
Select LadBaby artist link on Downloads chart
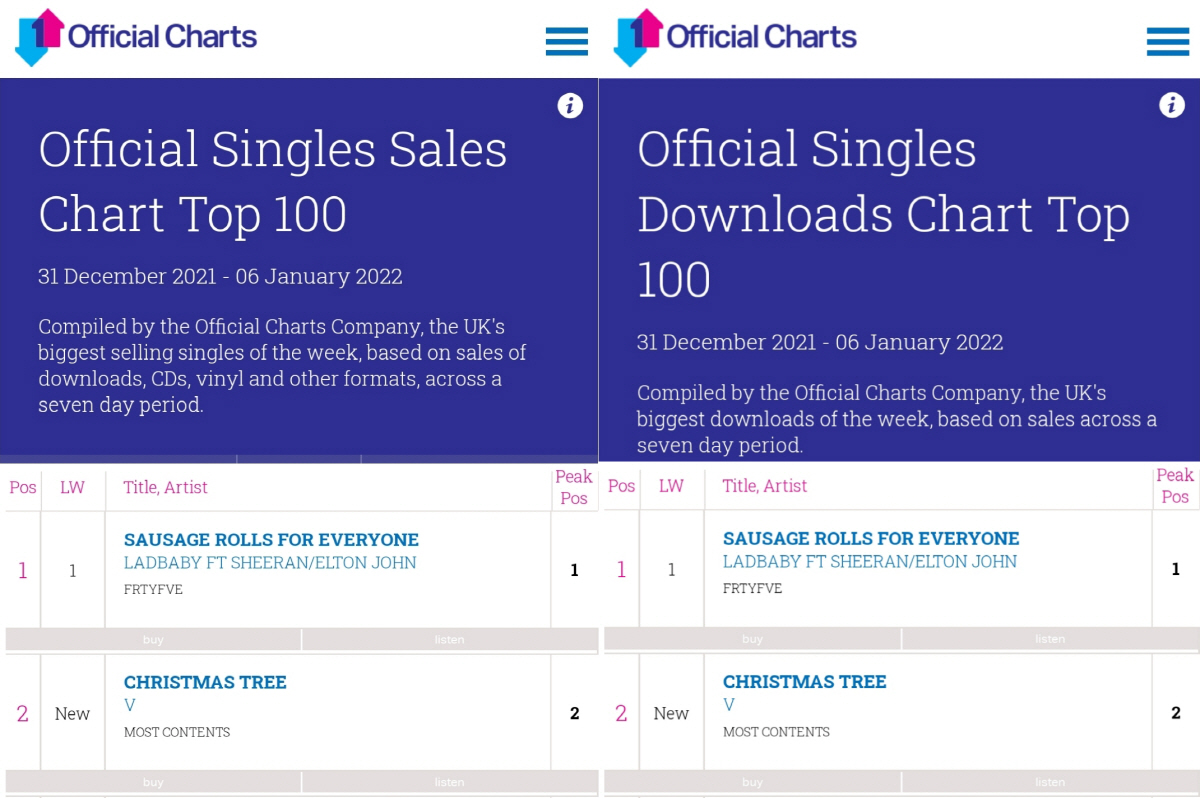click(870, 562)
